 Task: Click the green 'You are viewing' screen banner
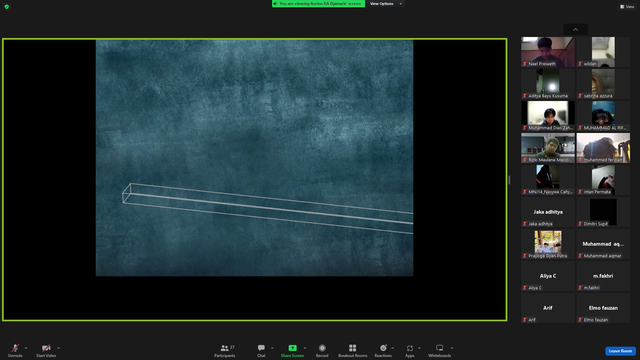pyautogui.click(x=318, y=4)
